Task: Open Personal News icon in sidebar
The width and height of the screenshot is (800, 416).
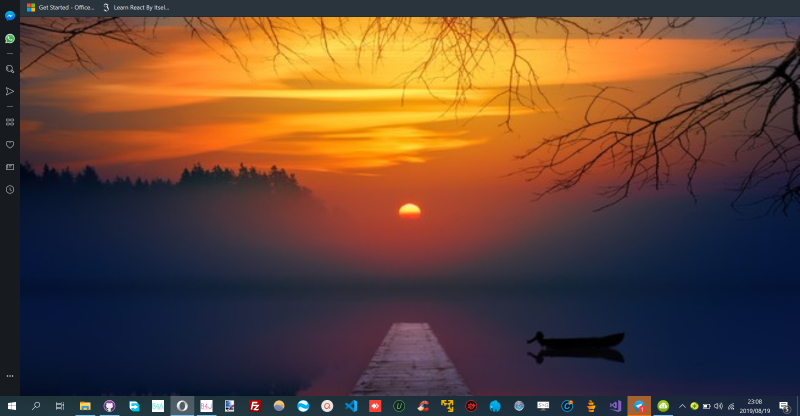Action: click(10, 167)
